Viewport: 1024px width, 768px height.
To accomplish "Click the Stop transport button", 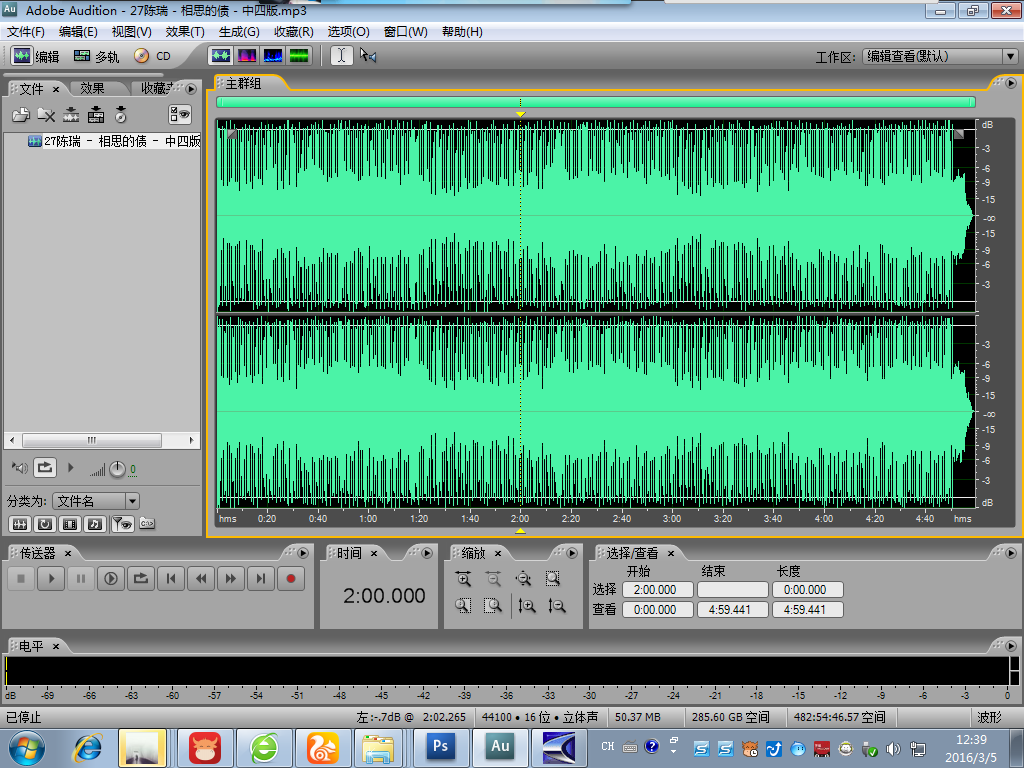I will pyautogui.click(x=21, y=579).
